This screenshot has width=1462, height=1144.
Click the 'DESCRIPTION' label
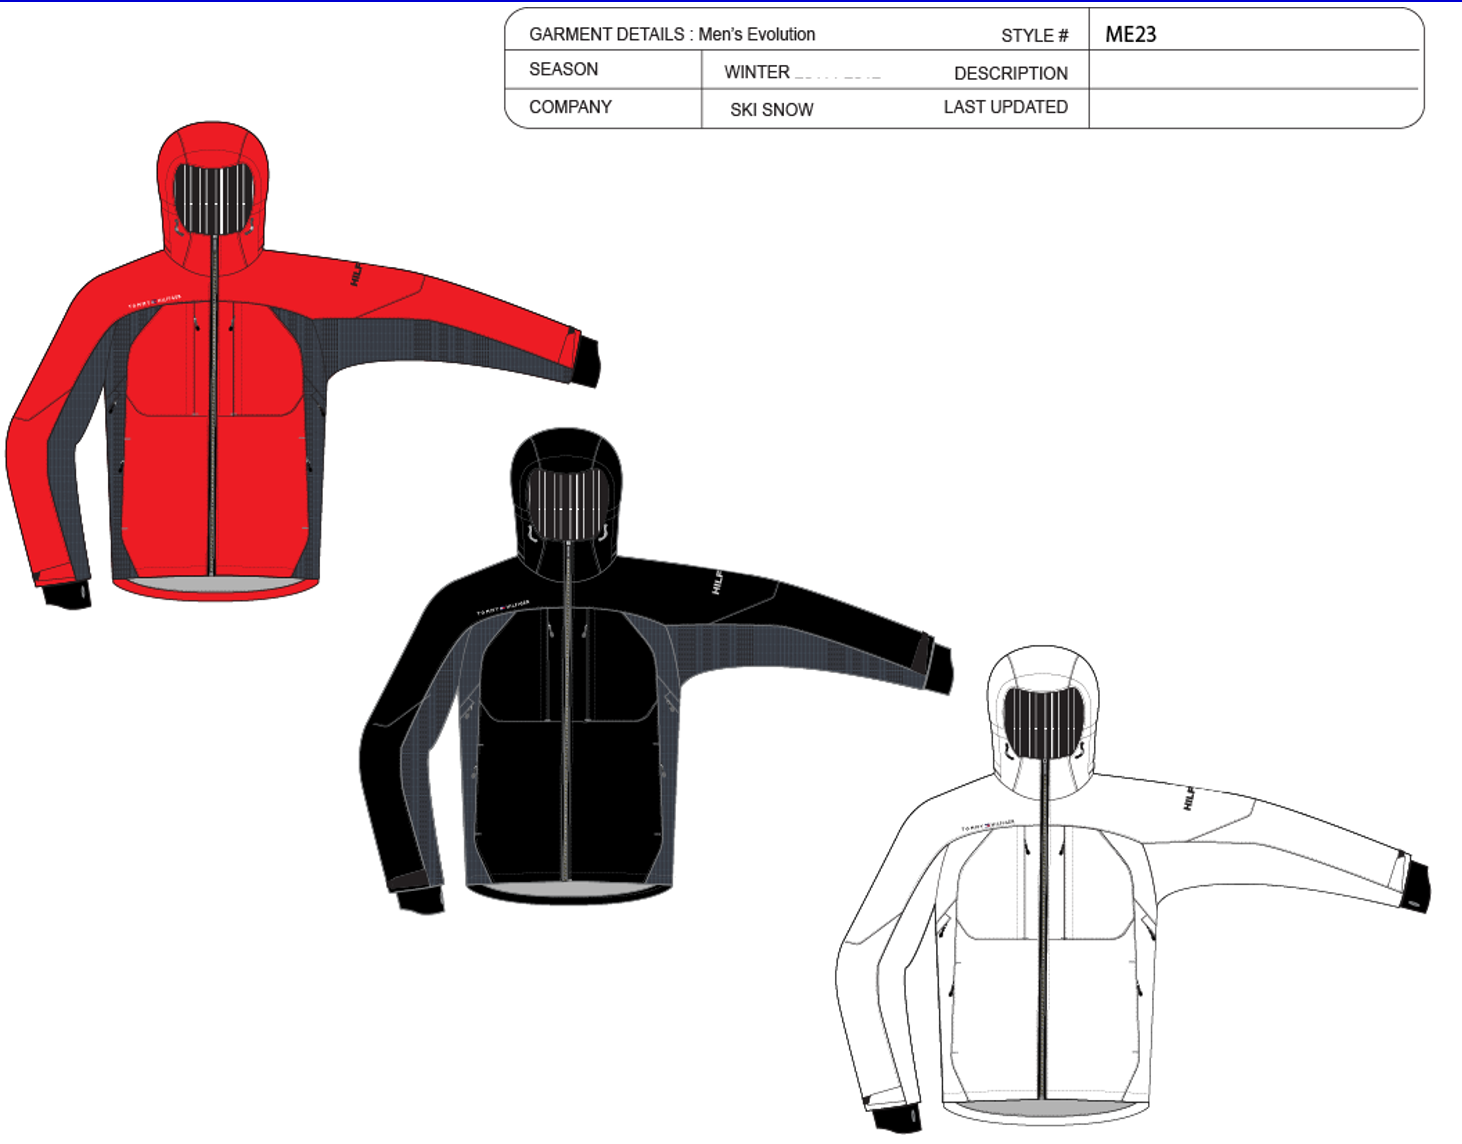pyautogui.click(x=1010, y=73)
